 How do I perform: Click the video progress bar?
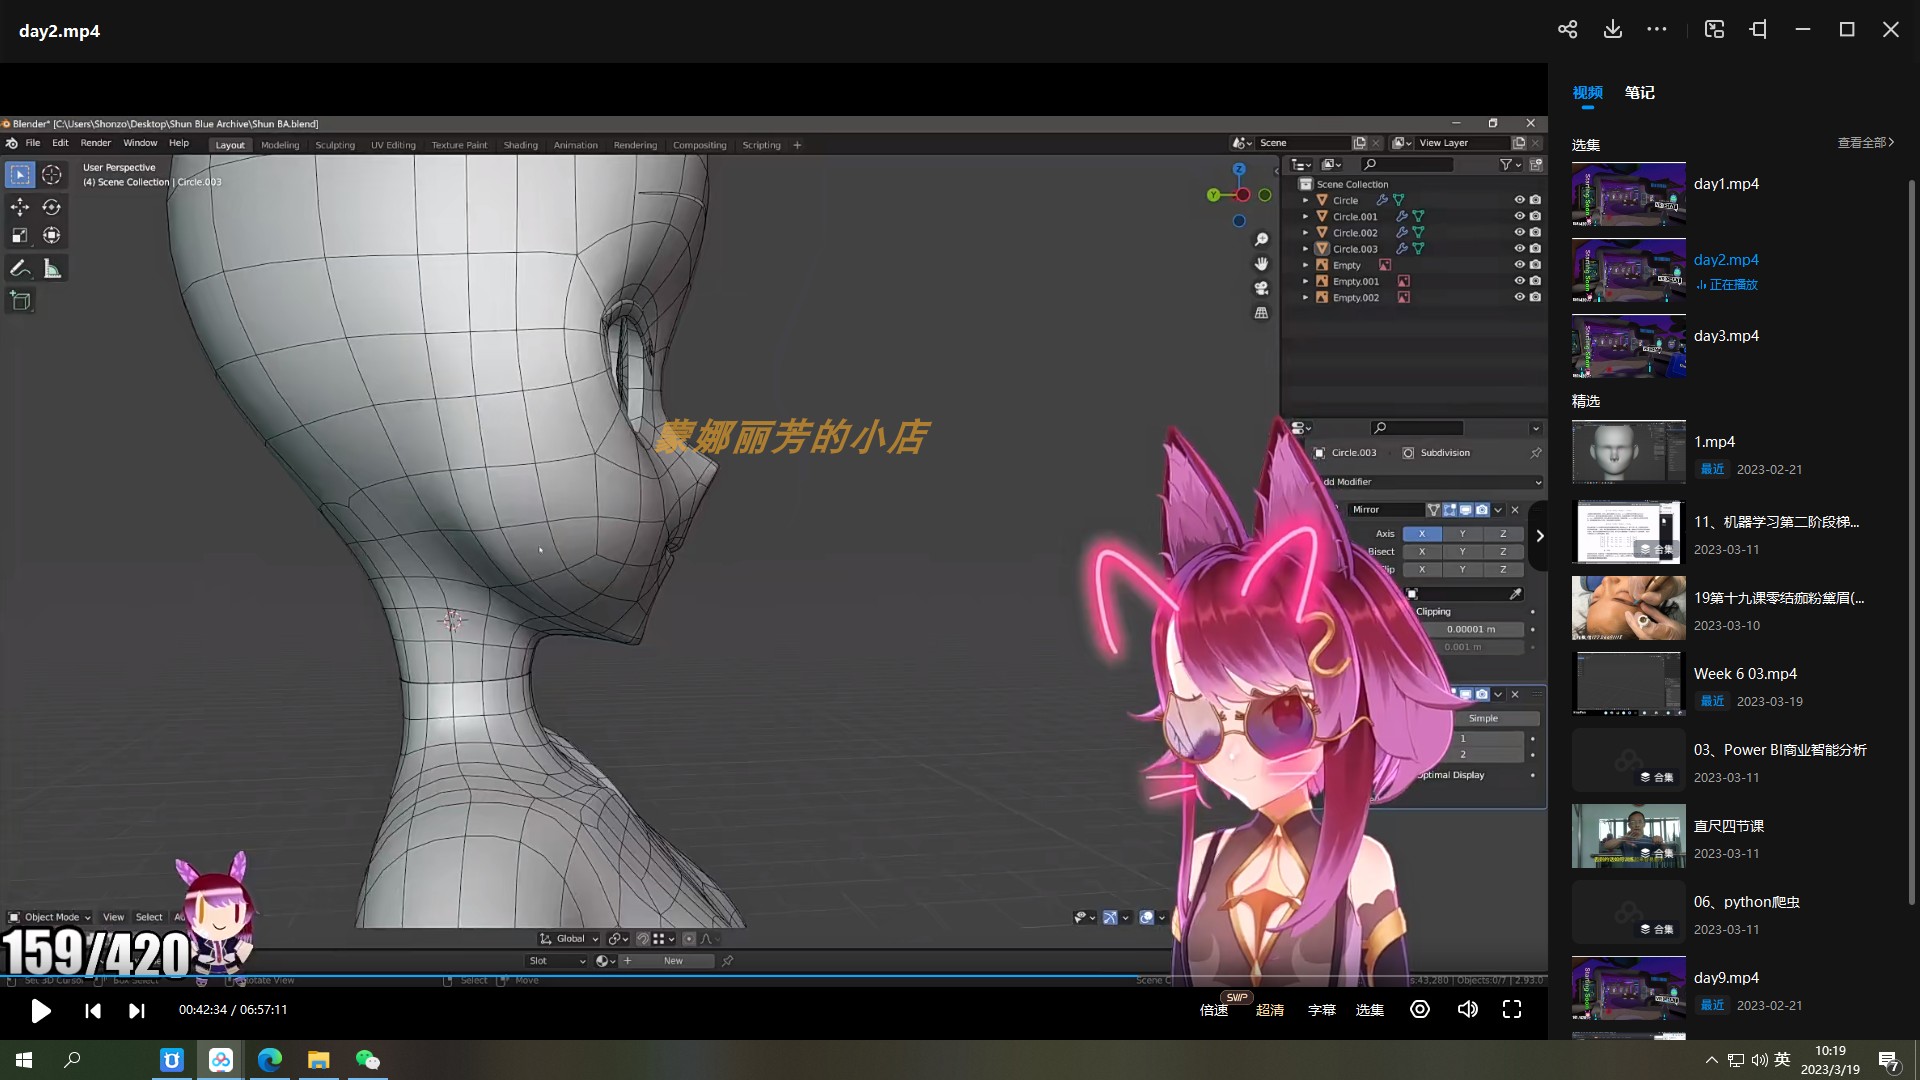[x=774, y=976]
